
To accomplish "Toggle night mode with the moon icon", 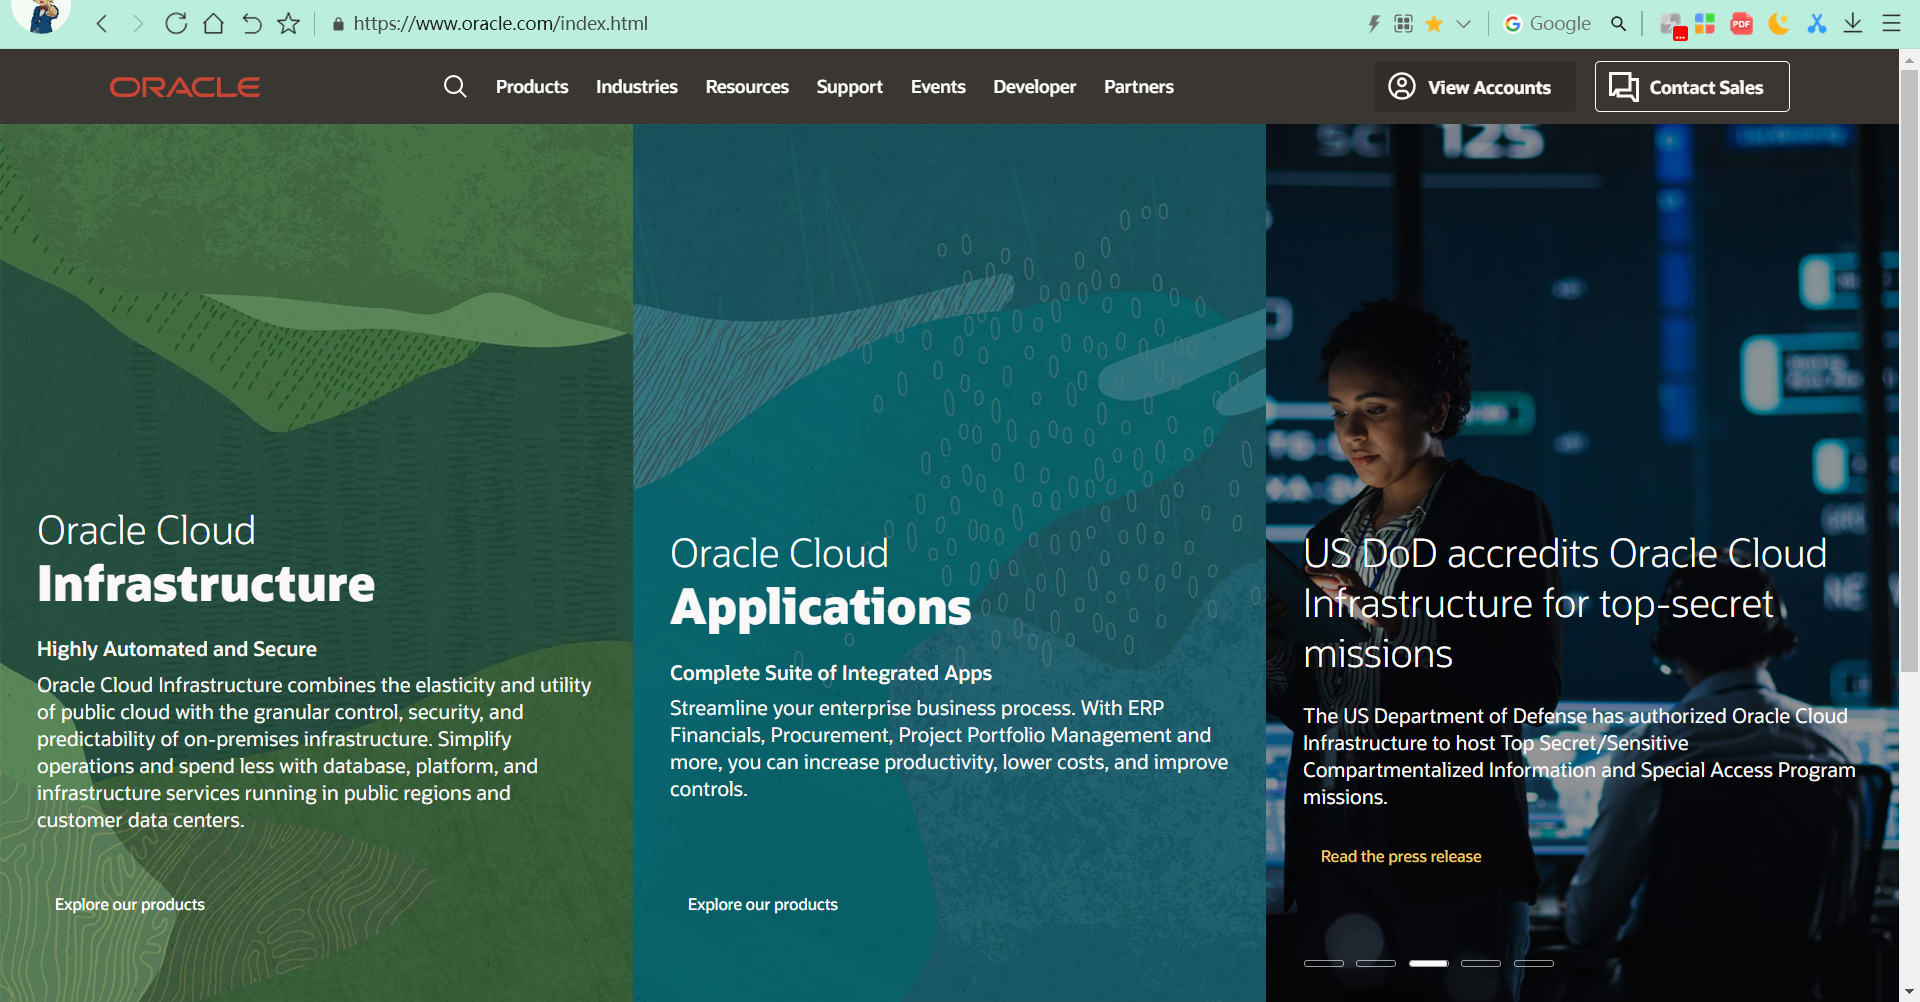I will click(x=1778, y=23).
